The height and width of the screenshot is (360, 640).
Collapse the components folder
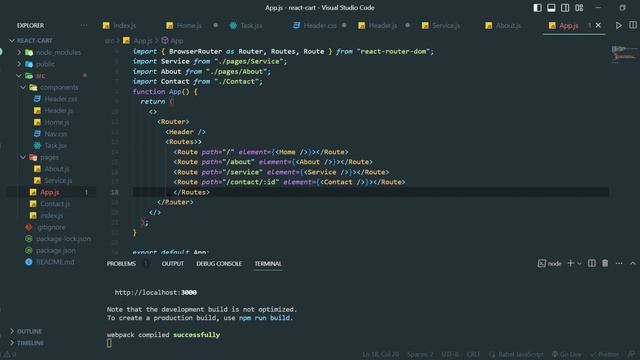pos(23,87)
